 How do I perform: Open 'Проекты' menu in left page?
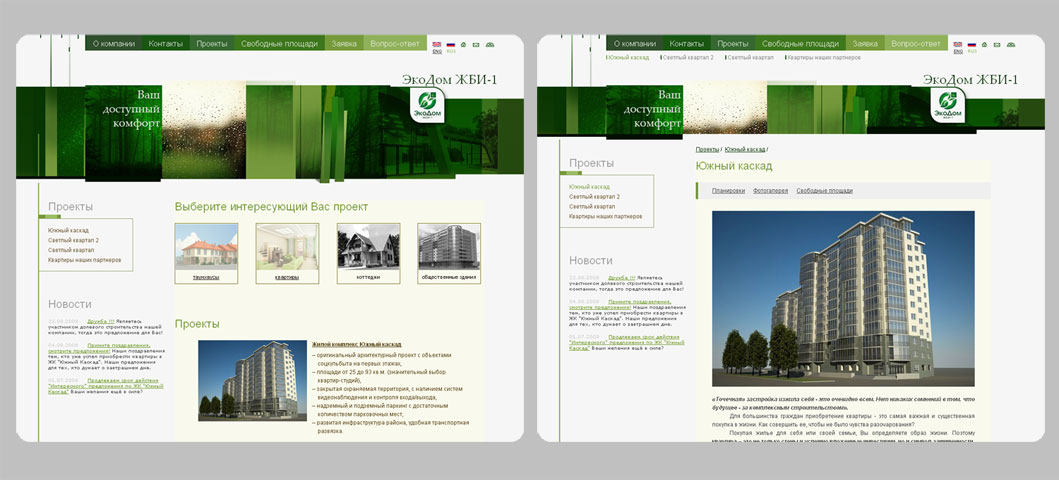tap(211, 43)
